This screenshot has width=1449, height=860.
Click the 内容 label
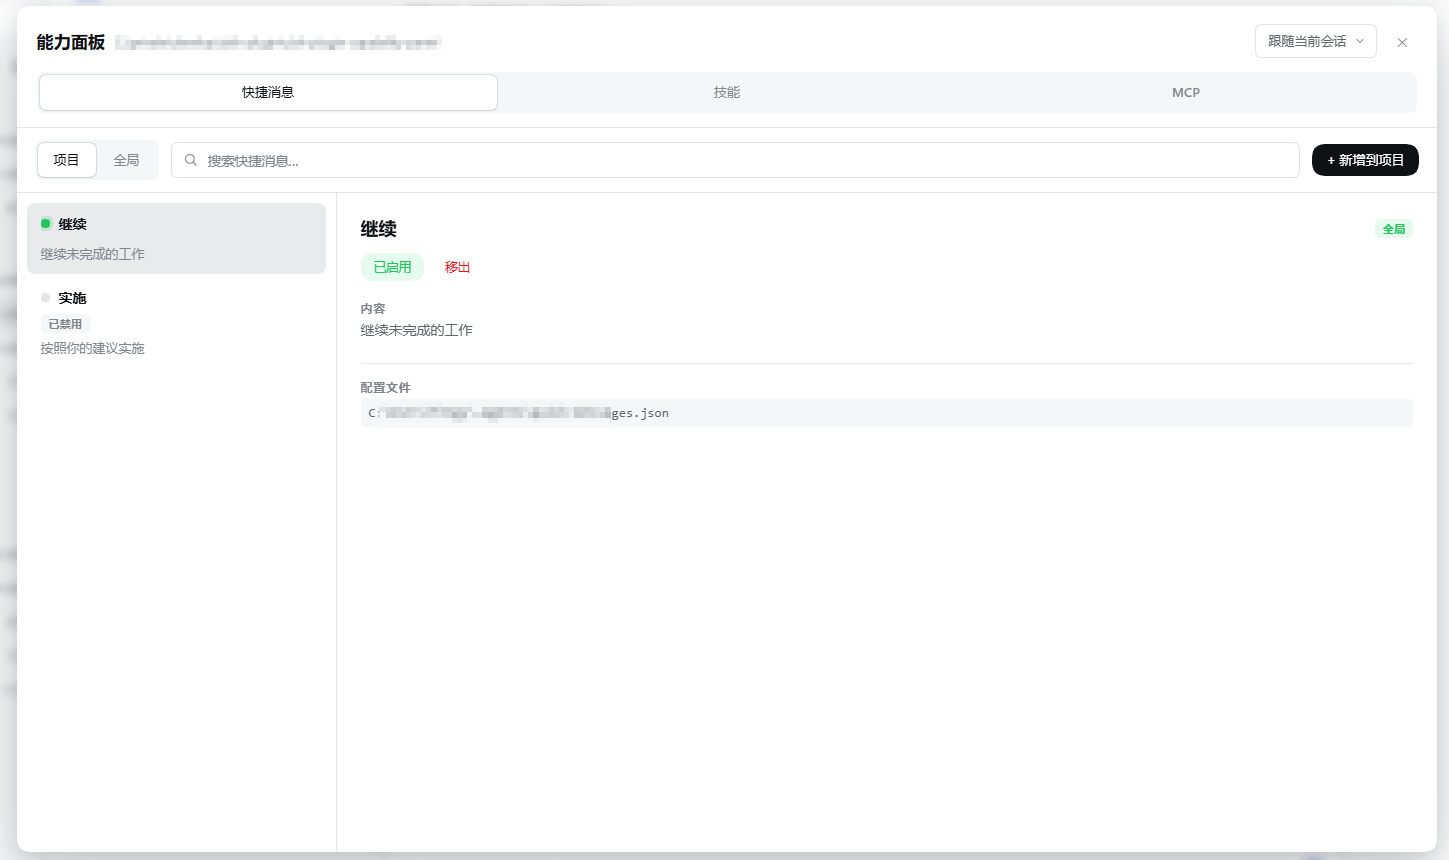(x=373, y=309)
